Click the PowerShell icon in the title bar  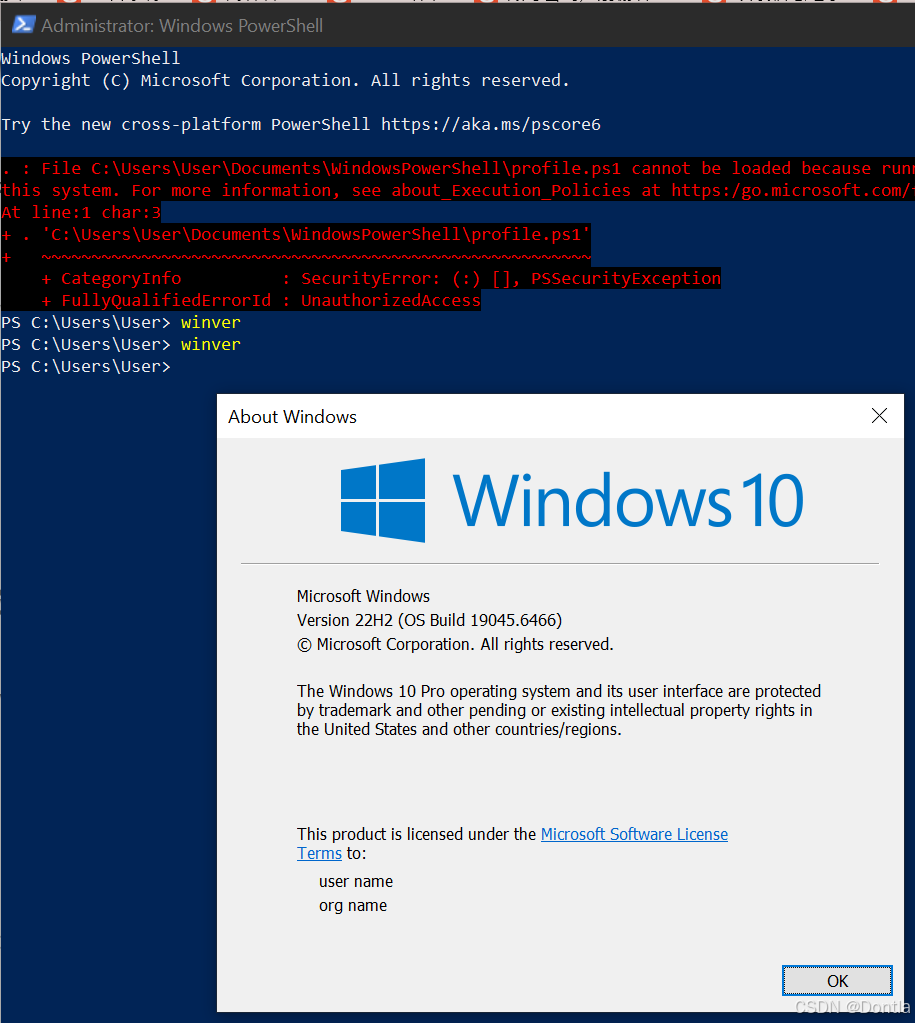coord(23,25)
